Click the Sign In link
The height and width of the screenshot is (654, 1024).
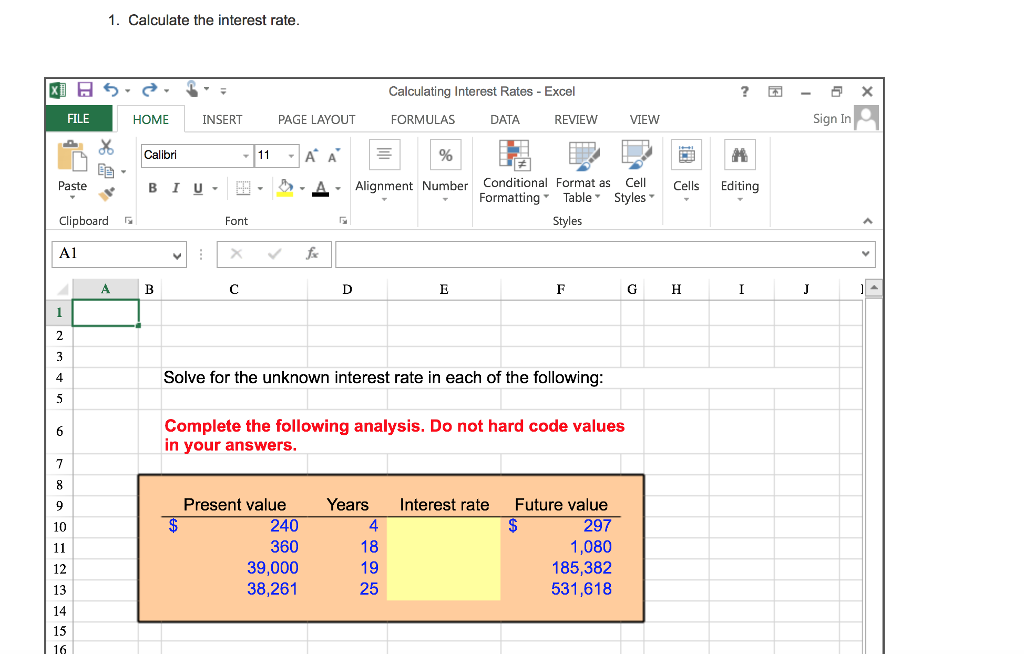pos(831,119)
